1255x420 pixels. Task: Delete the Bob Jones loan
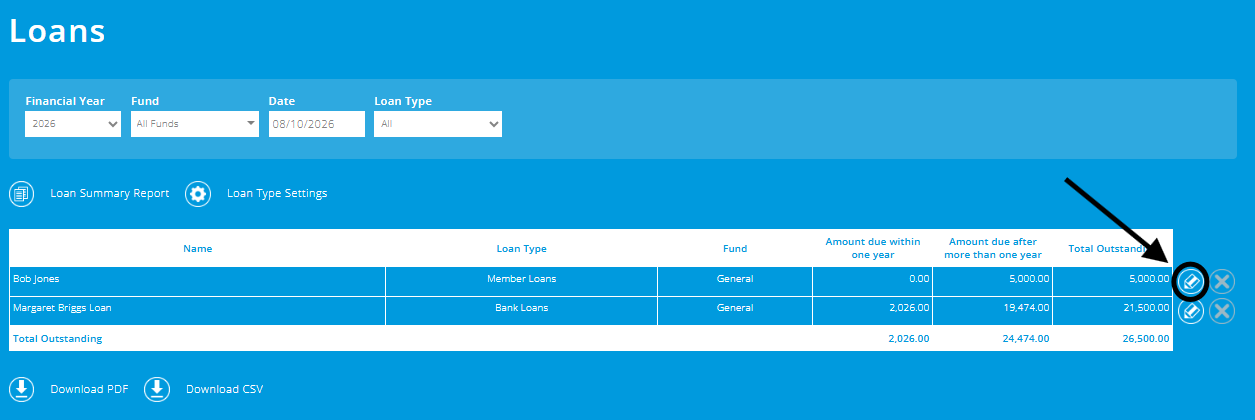pos(1222,282)
